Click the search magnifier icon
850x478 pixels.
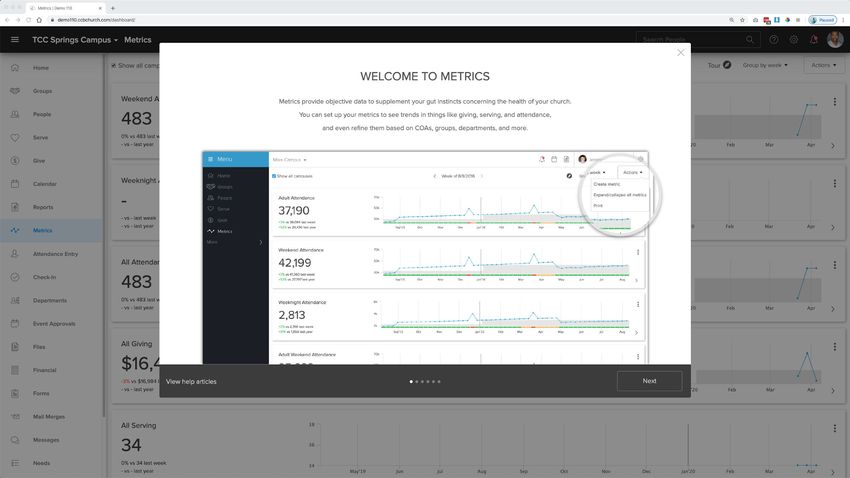click(x=750, y=40)
